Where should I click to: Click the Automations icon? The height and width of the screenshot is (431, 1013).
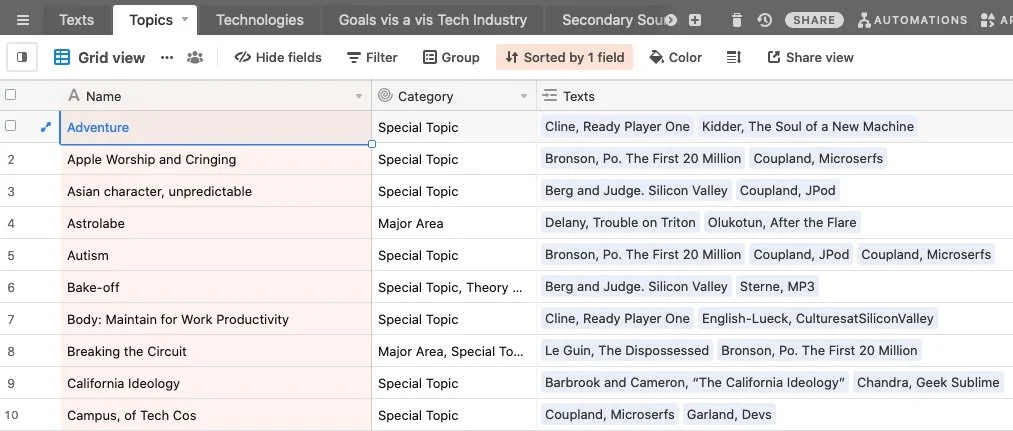pos(864,20)
